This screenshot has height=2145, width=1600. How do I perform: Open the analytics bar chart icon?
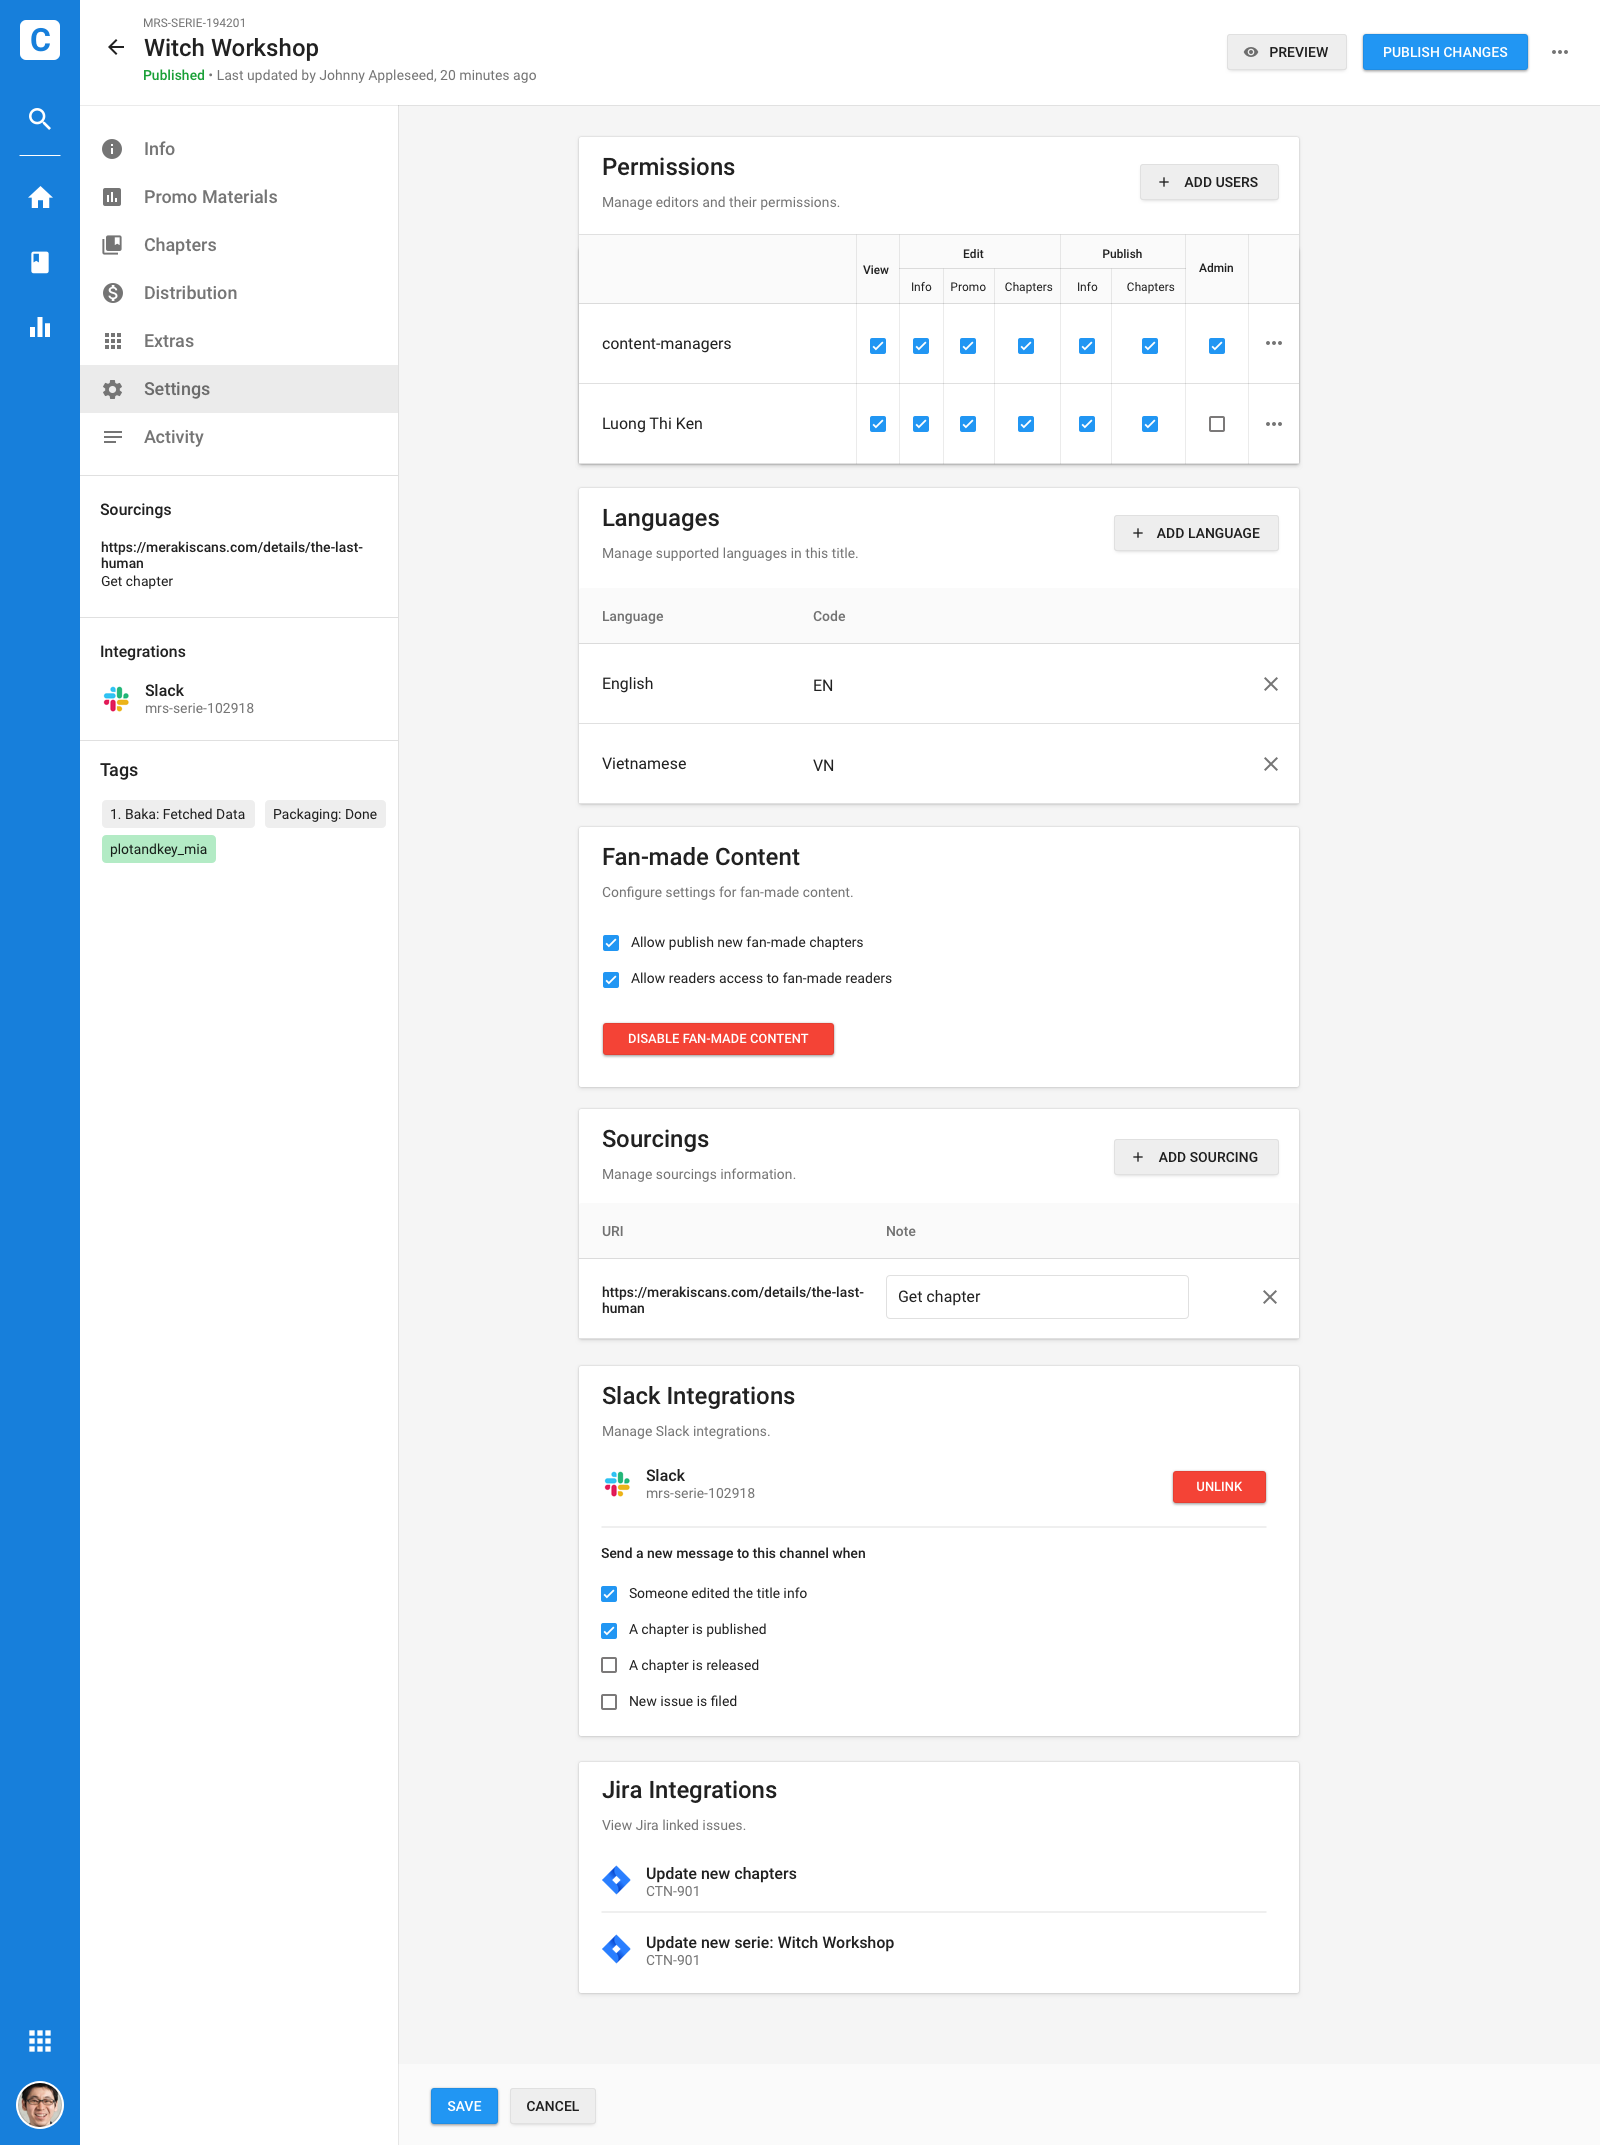(x=40, y=327)
